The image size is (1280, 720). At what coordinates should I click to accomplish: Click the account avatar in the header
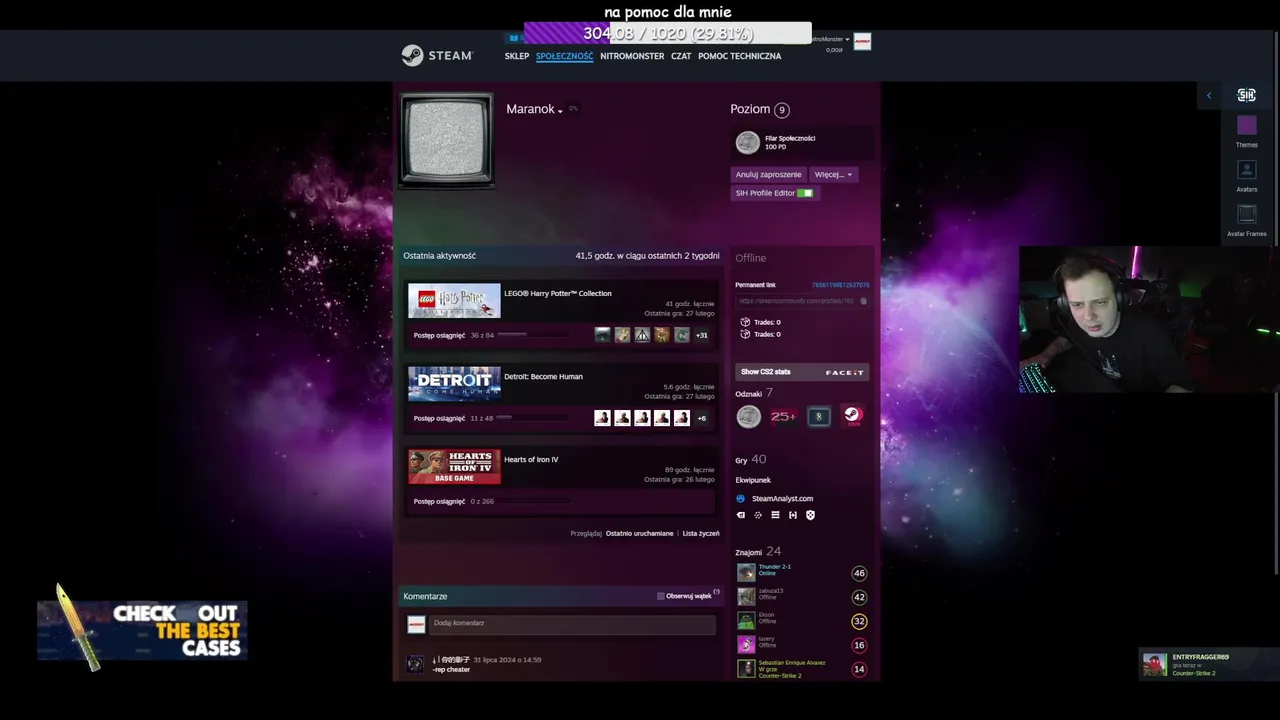pos(862,41)
